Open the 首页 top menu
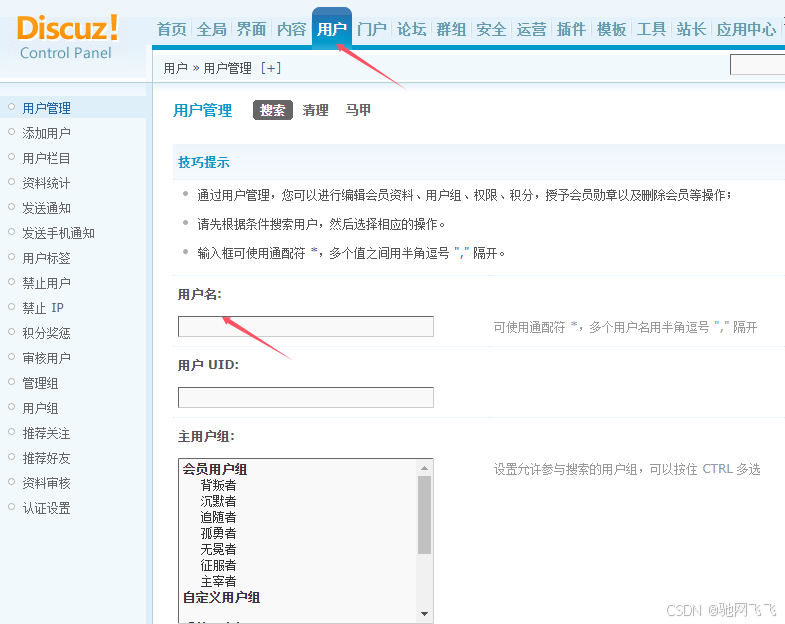This screenshot has width=785, height=624. tap(172, 29)
